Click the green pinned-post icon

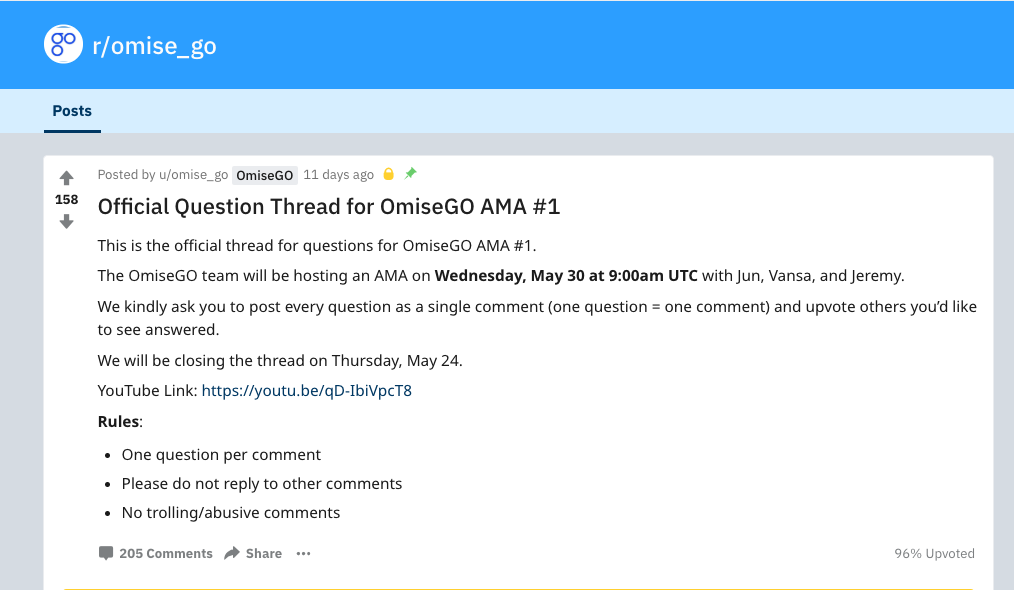tap(410, 173)
